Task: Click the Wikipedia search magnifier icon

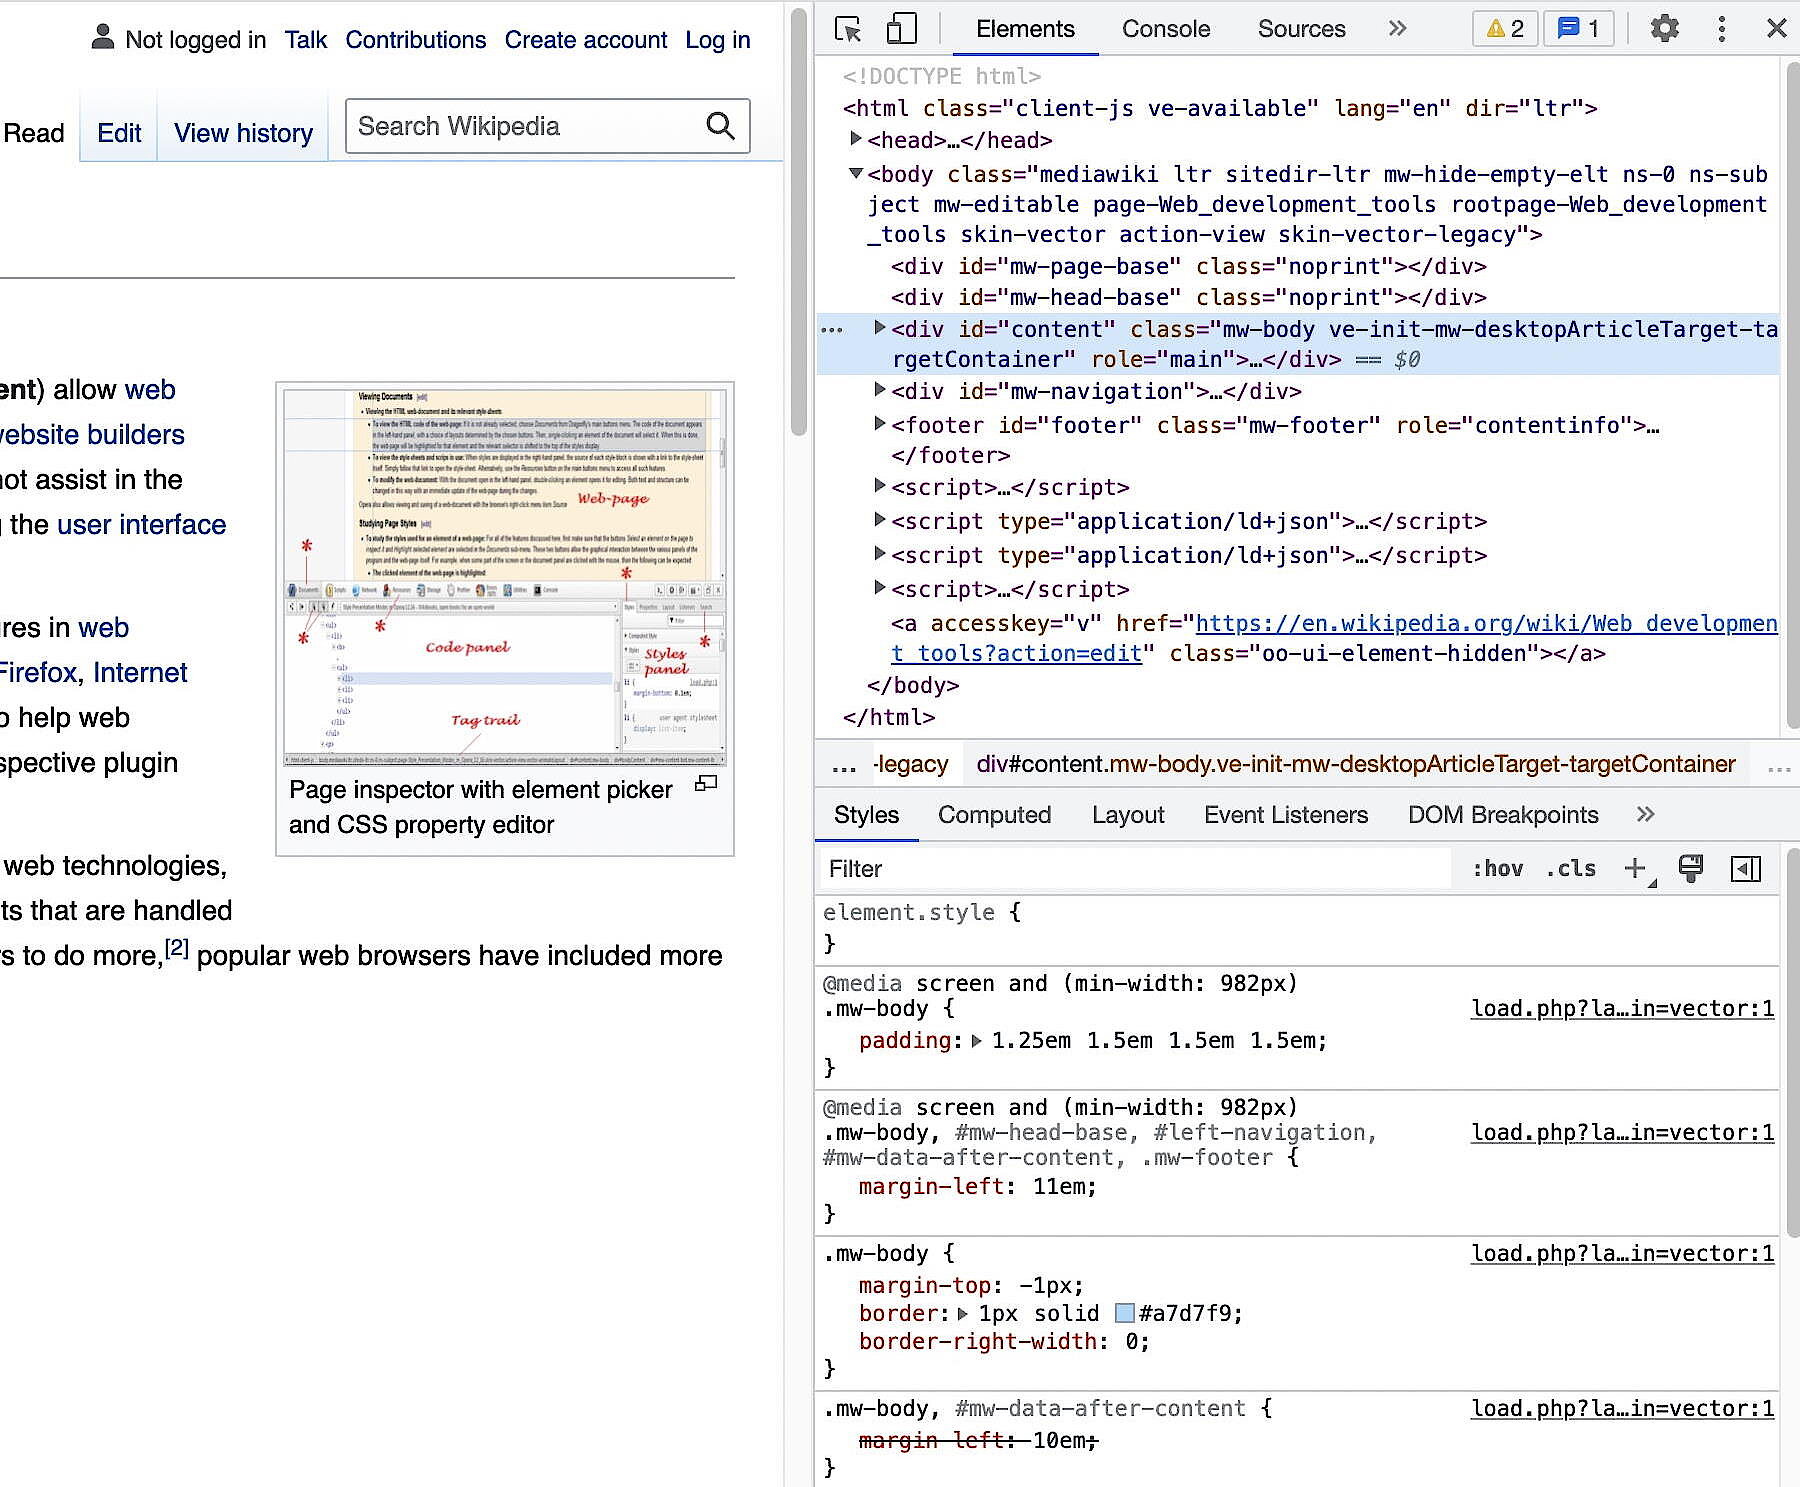Action: [719, 126]
